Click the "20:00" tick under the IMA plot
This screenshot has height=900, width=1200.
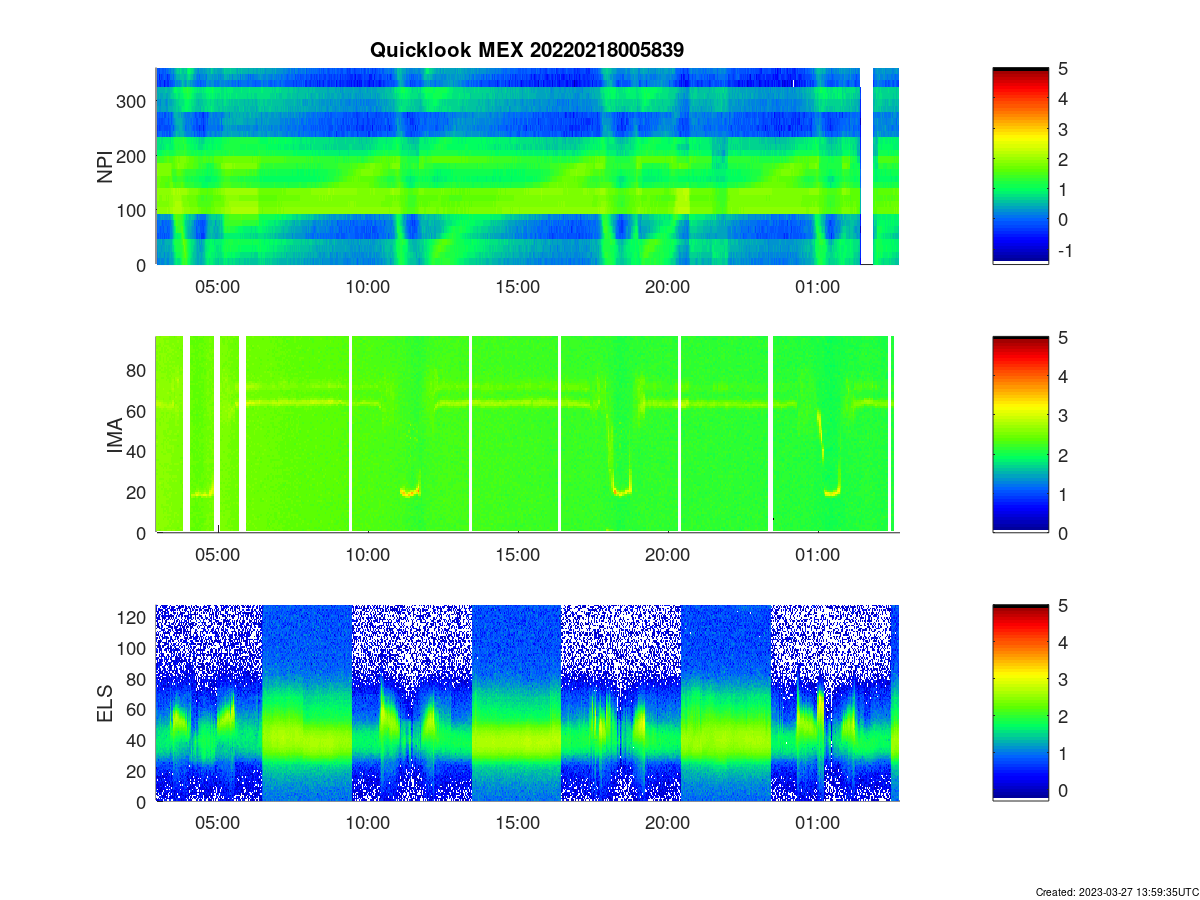[668, 555]
